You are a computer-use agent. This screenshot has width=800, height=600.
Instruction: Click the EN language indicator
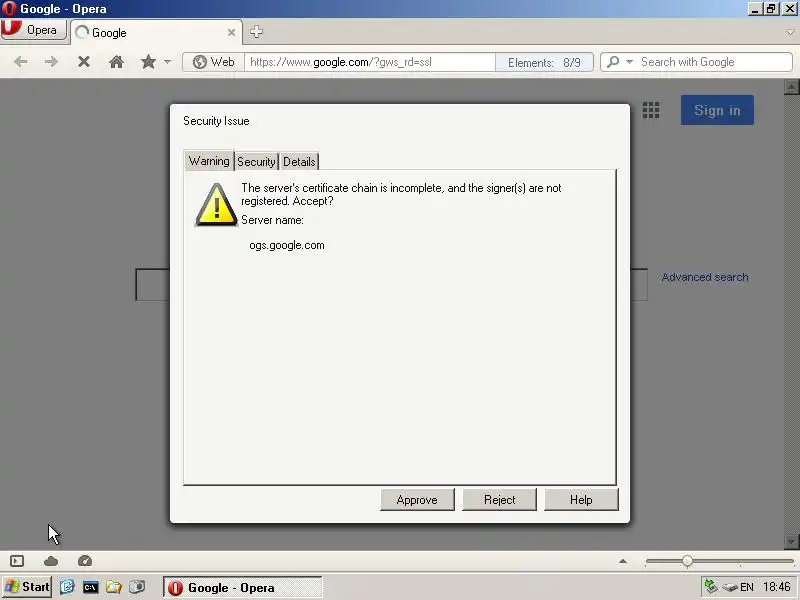[x=747, y=587]
